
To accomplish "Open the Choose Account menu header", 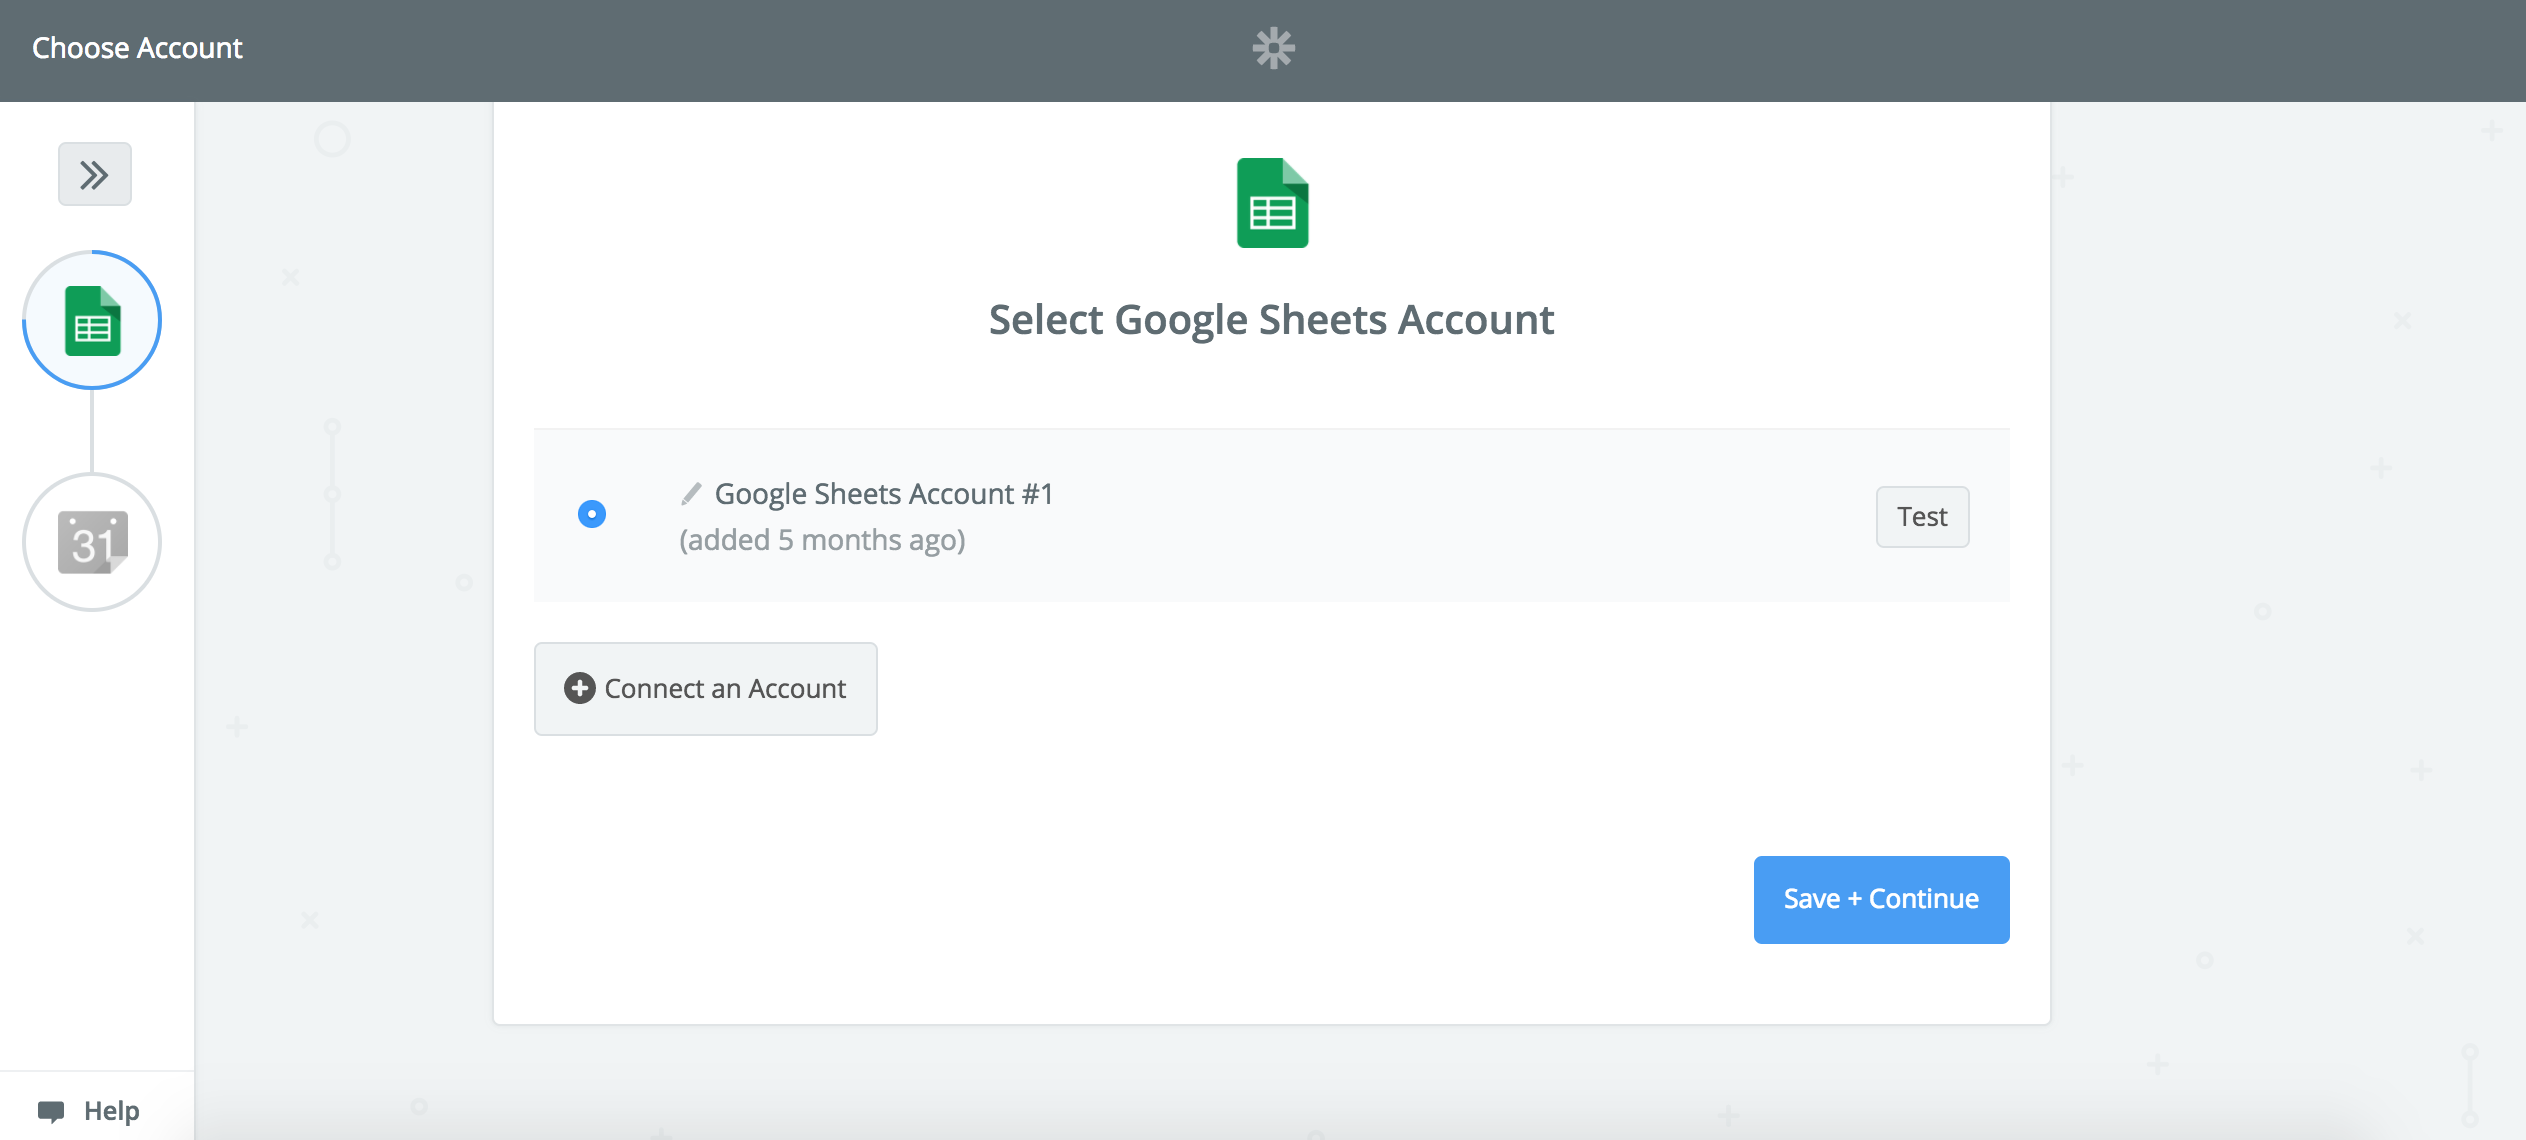I will 137,48.
